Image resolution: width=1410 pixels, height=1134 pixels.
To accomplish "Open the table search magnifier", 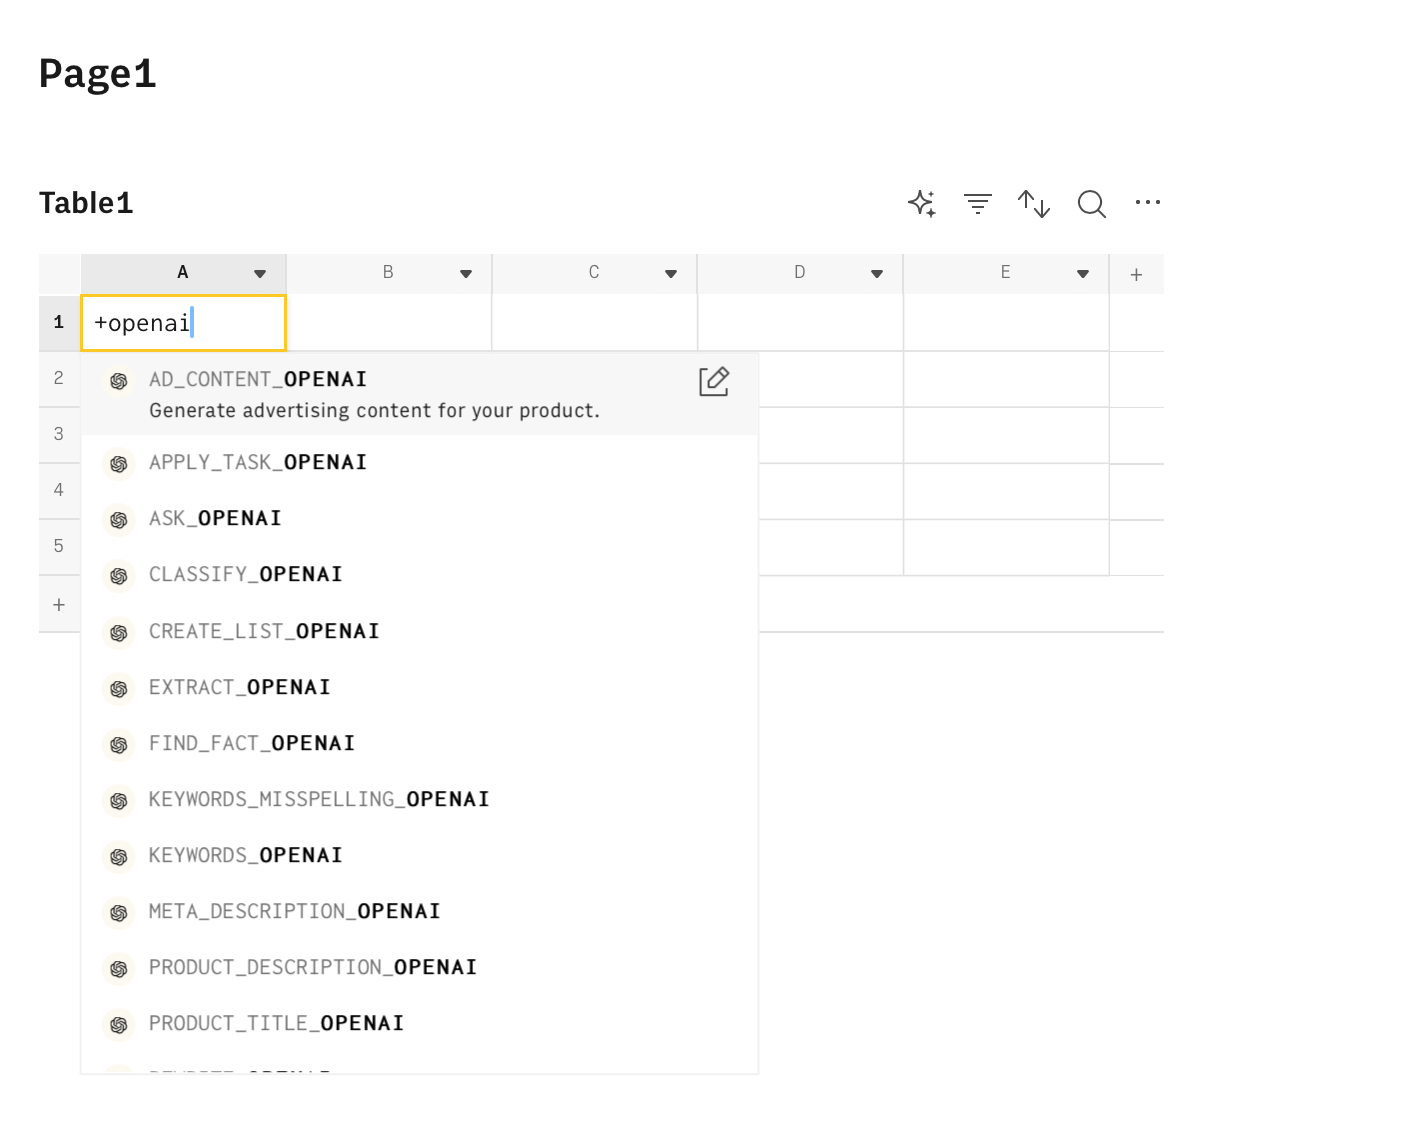I will [x=1092, y=204].
